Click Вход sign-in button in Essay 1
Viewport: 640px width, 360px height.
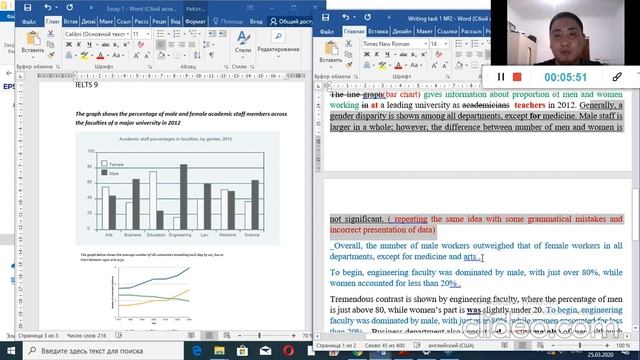(256, 21)
